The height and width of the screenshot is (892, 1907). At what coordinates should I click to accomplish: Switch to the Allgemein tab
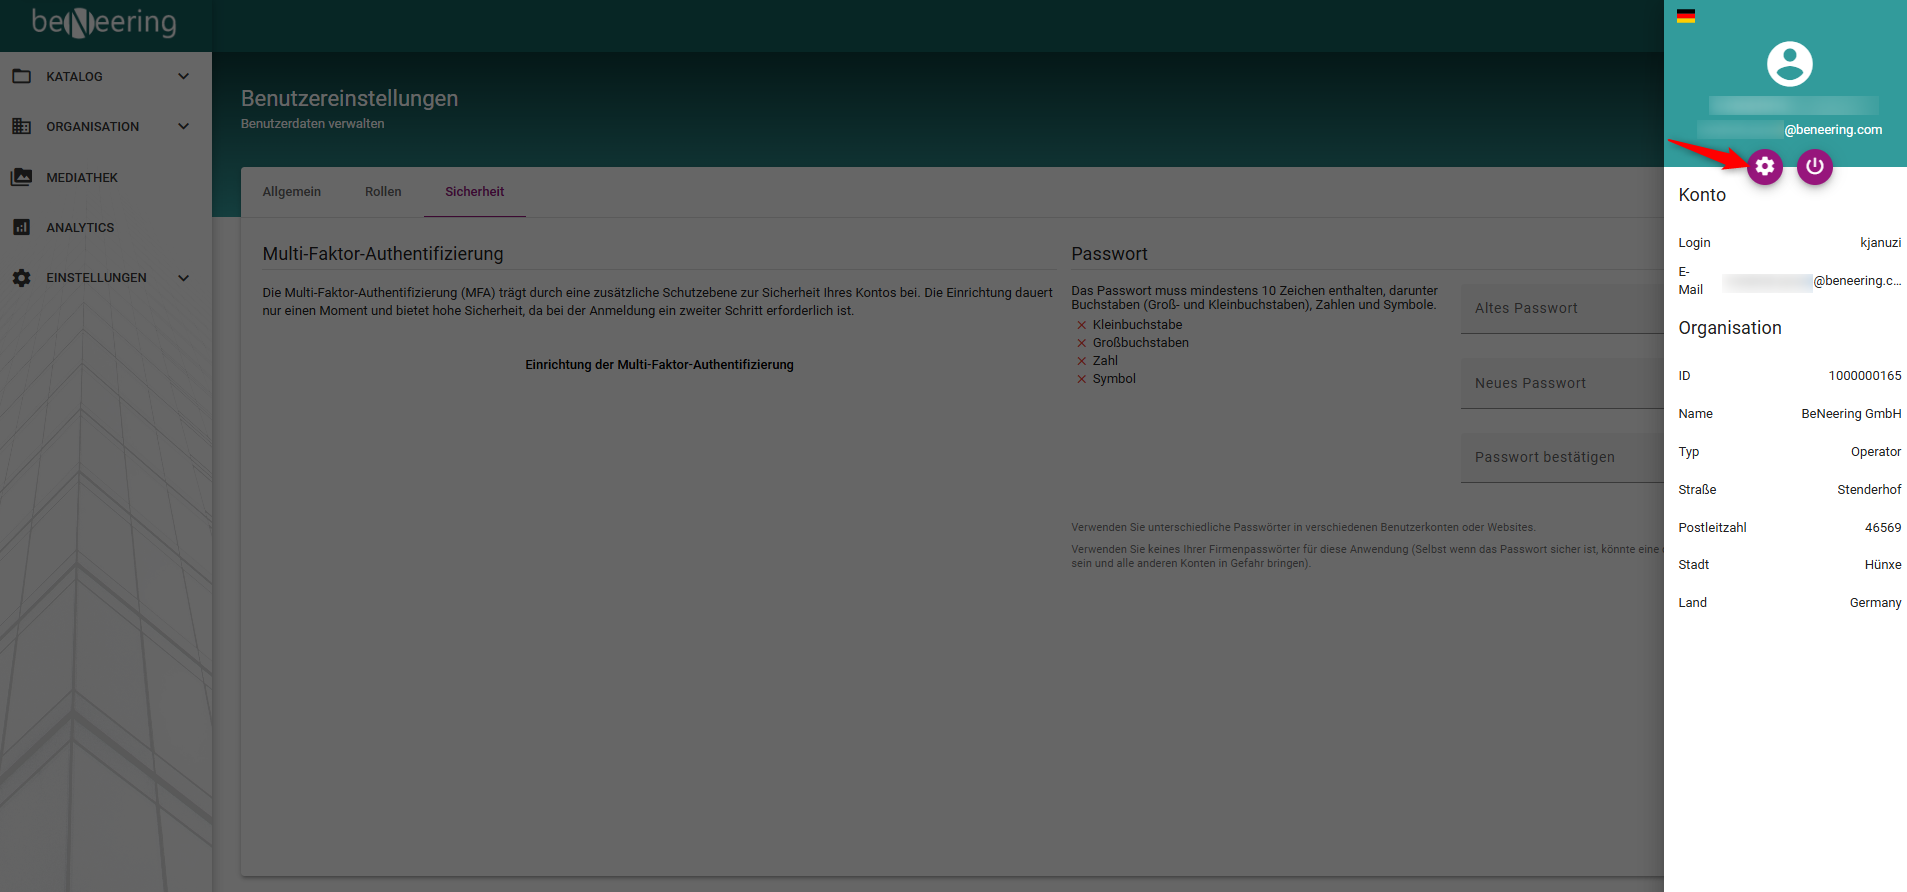pos(291,192)
